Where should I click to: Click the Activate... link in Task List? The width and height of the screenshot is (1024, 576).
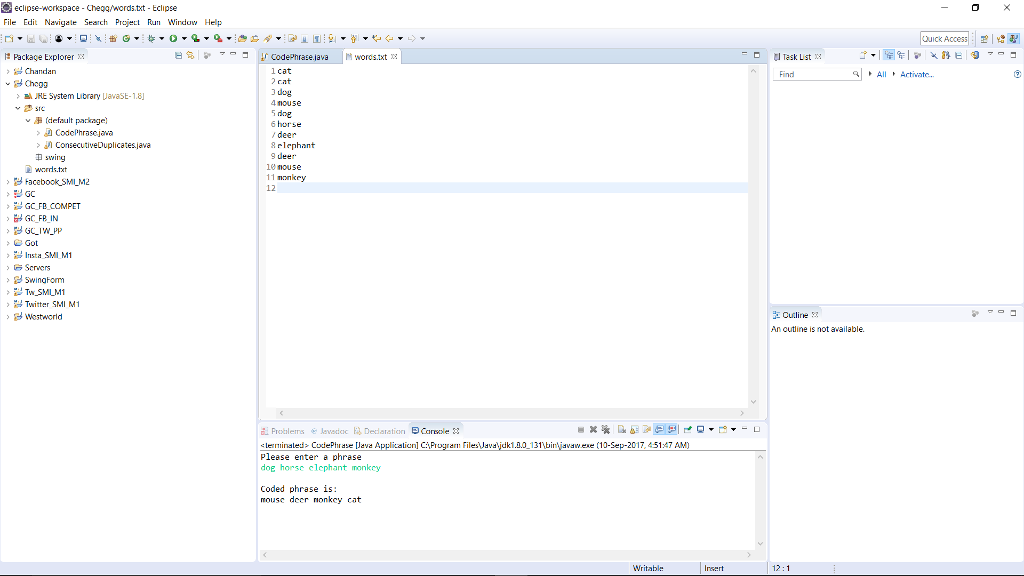(917, 74)
